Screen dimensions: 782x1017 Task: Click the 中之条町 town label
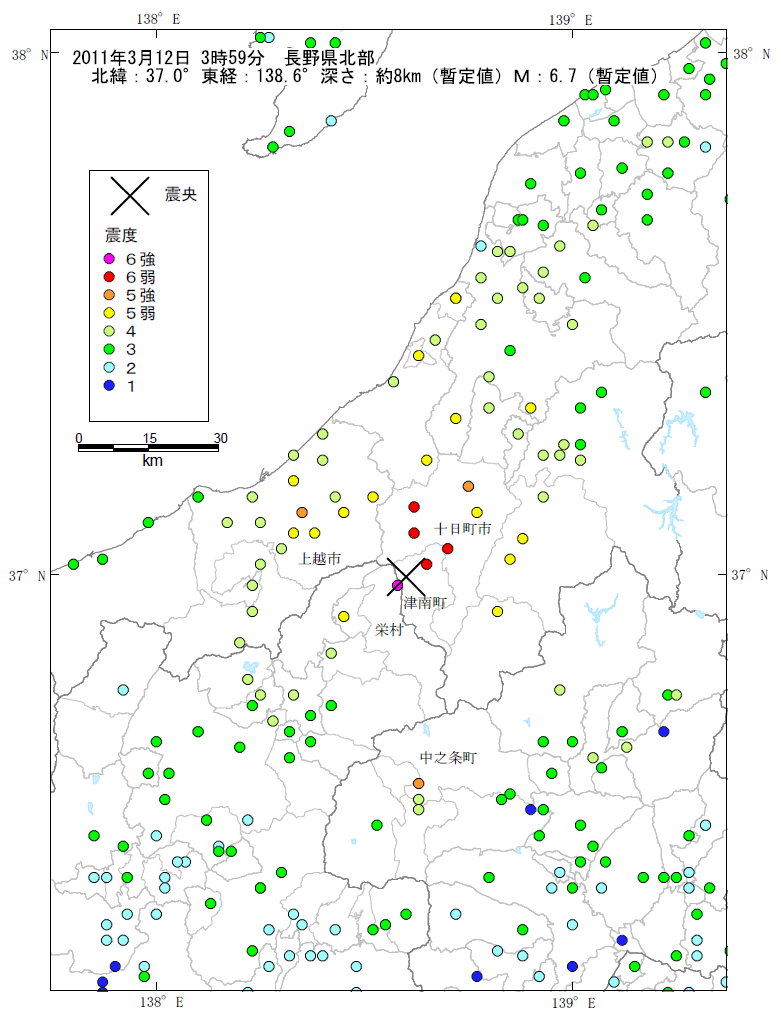tap(448, 758)
